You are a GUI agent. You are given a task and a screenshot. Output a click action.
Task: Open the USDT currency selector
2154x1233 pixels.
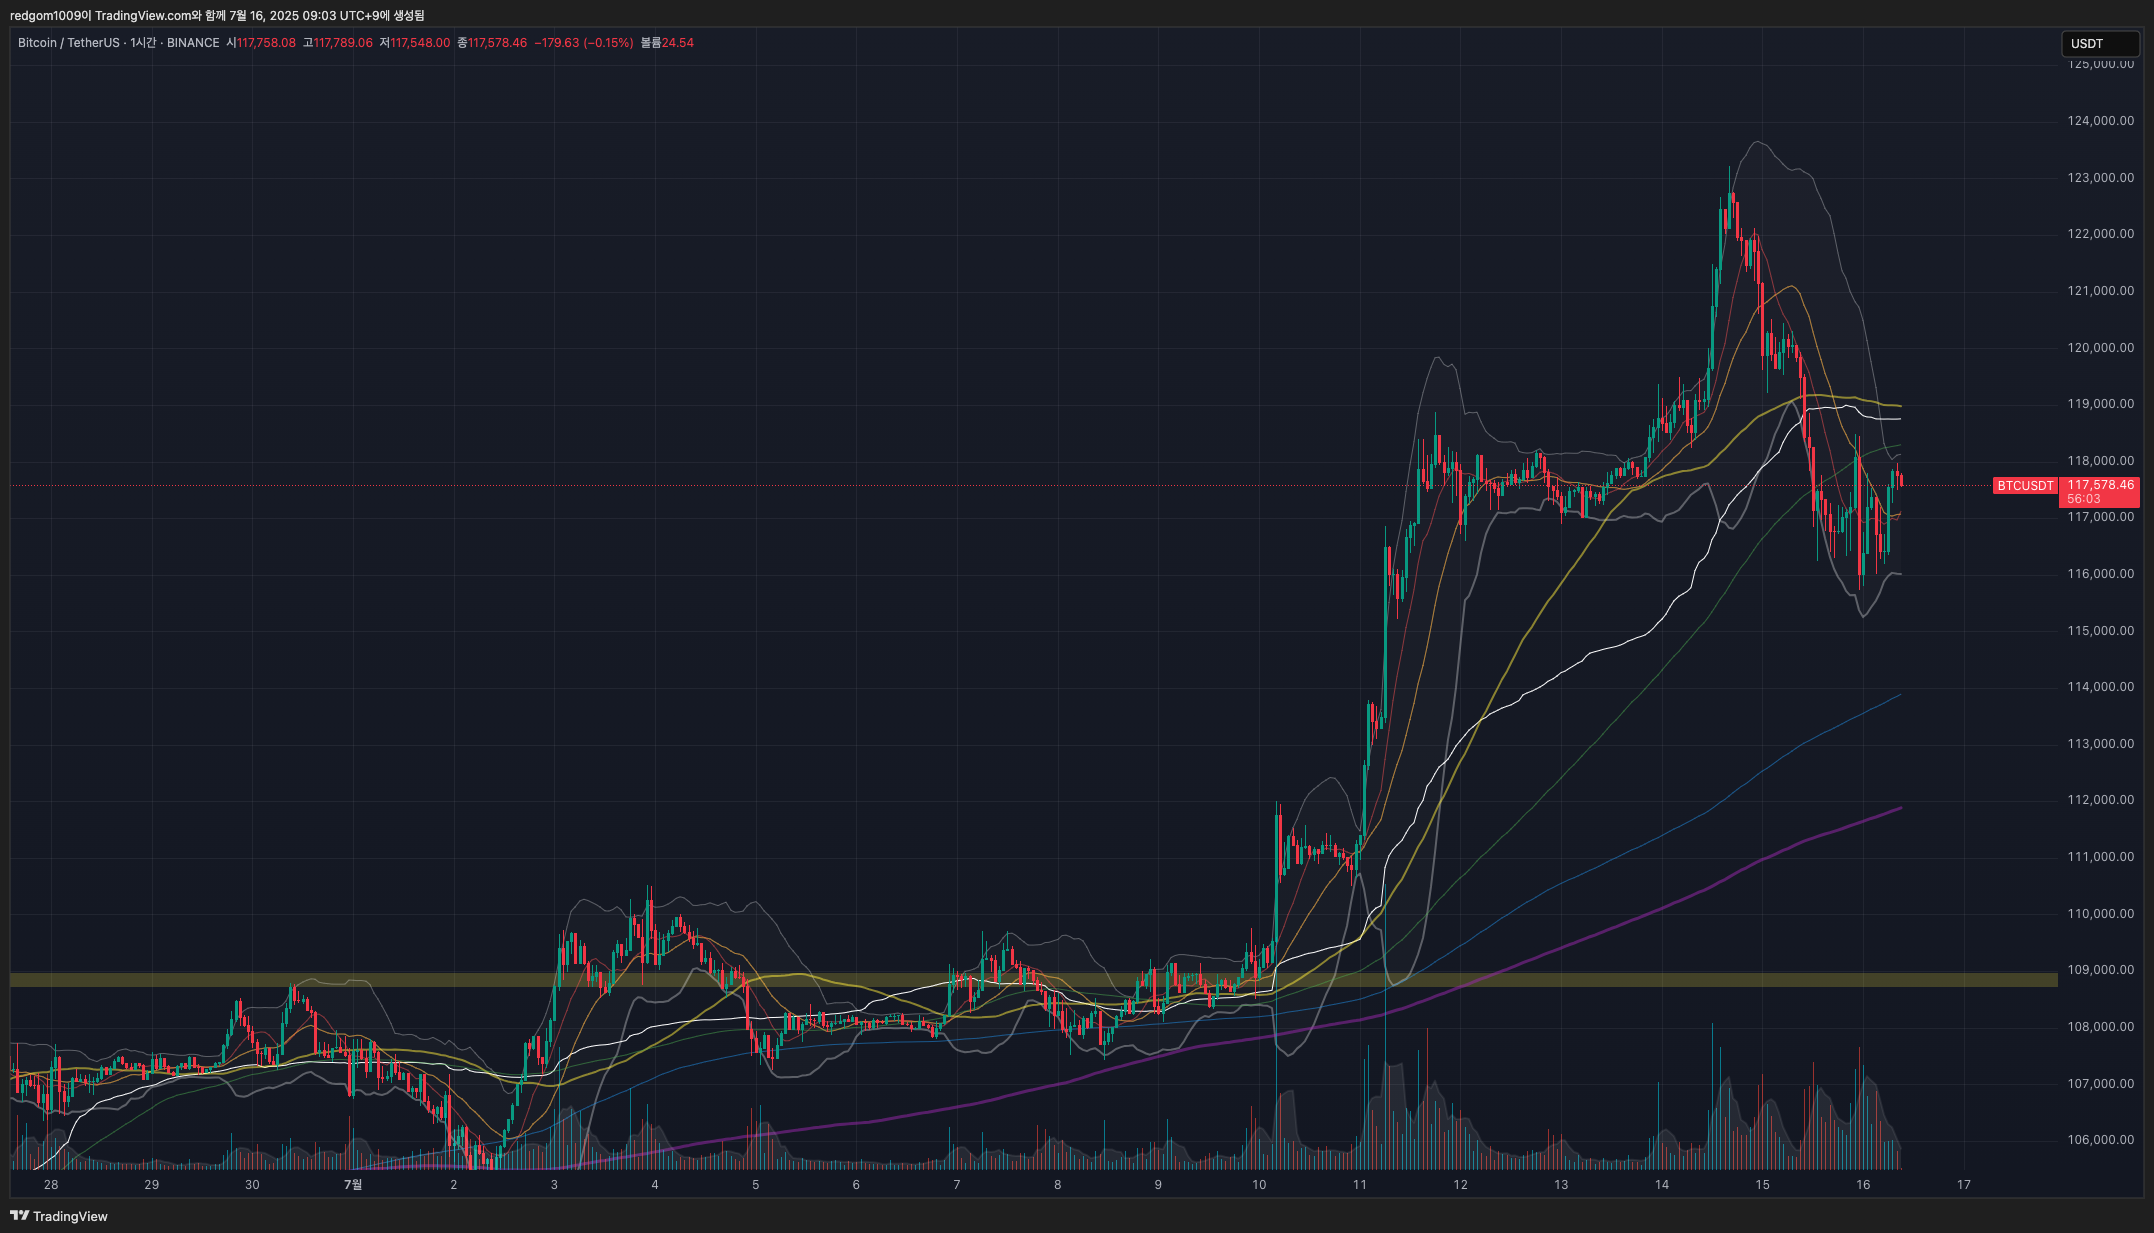(2100, 44)
